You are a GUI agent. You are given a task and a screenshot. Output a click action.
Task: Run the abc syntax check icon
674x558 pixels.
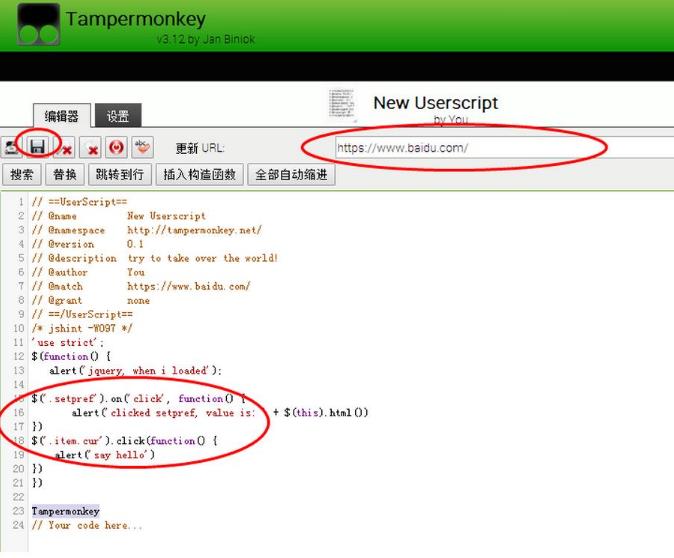(x=142, y=147)
